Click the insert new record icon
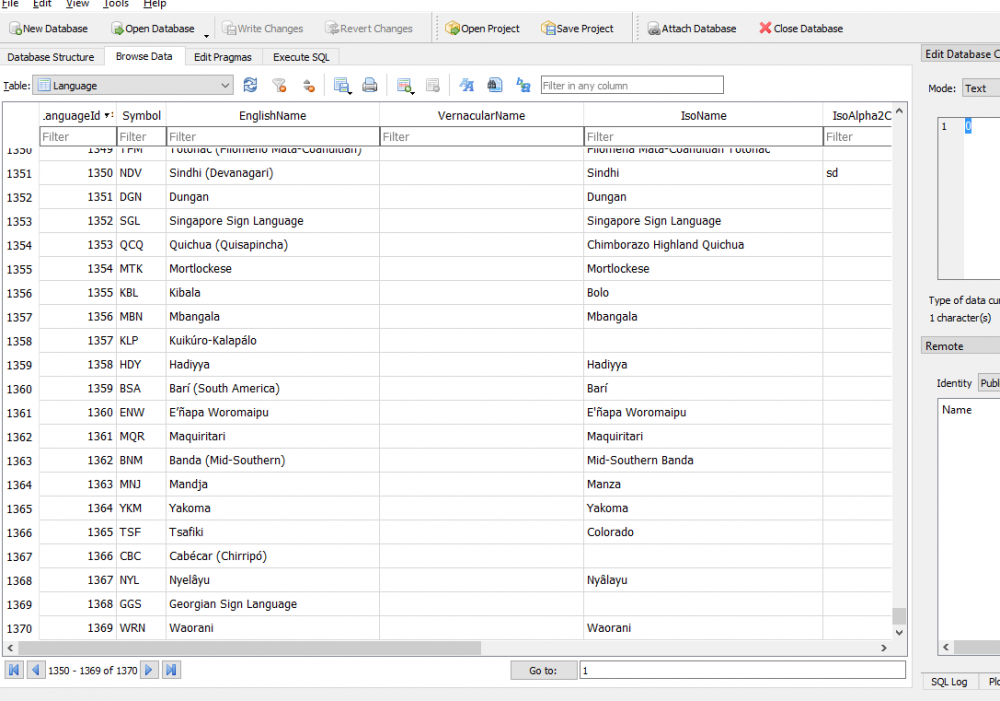Image resolution: width=1000 pixels, height=701 pixels. [x=404, y=86]
